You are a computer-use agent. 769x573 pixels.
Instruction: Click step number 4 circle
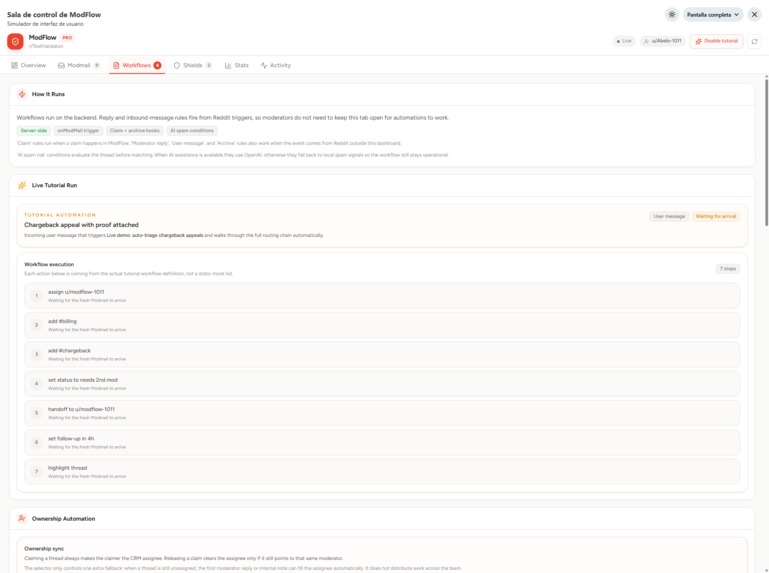(x=36, y=384)
